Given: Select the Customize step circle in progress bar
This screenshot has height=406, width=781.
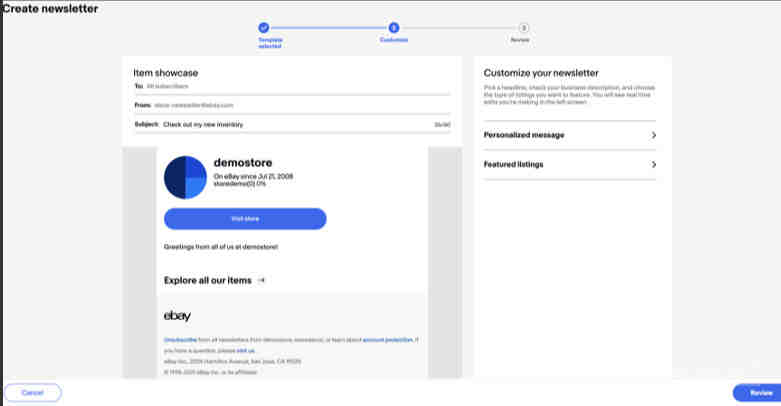Looking at the screenshot, I should [393, 28].
